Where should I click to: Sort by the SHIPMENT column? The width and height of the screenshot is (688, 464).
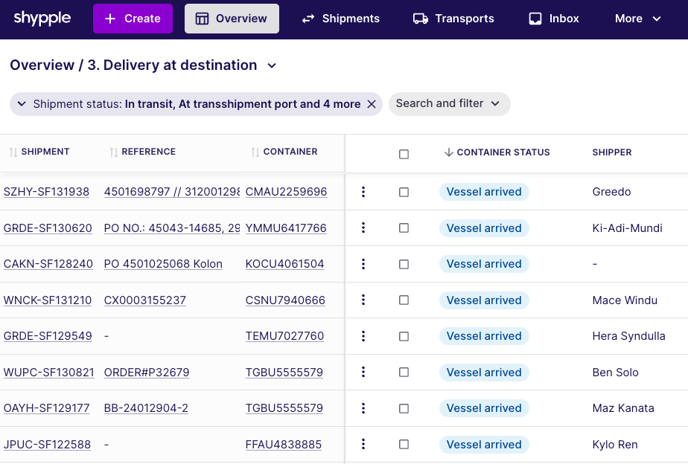click(x=39, y=152)
